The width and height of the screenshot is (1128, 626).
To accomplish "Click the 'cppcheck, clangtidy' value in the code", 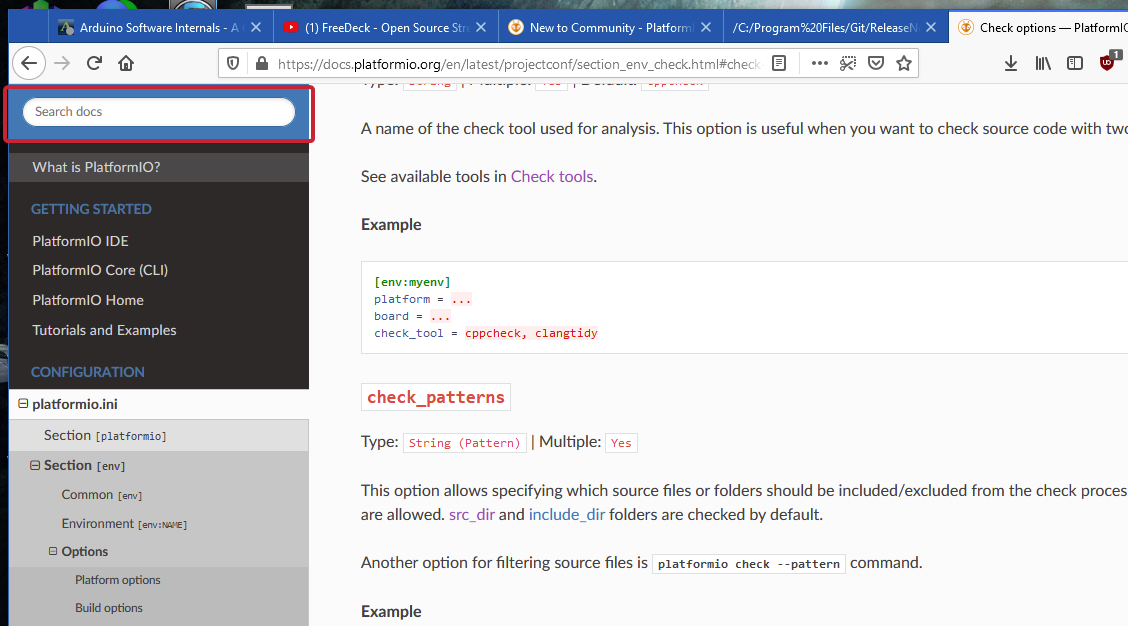I will (x=531, y=333).
